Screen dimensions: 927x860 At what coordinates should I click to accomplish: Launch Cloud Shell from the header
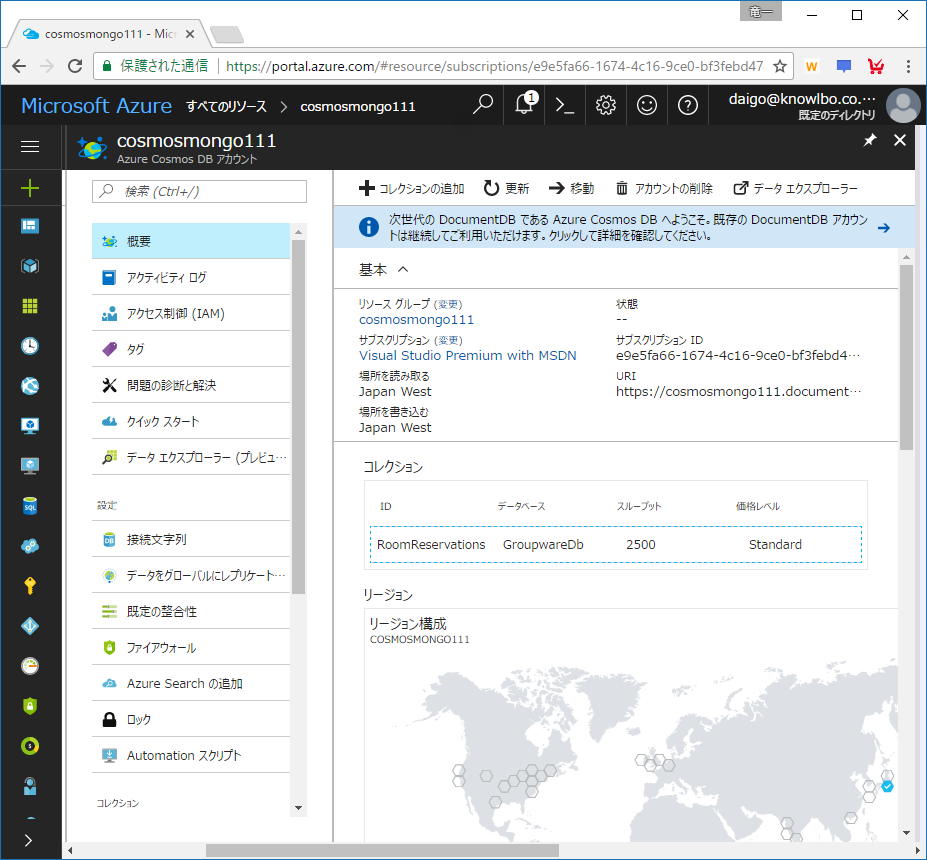(x=565, y=105)
